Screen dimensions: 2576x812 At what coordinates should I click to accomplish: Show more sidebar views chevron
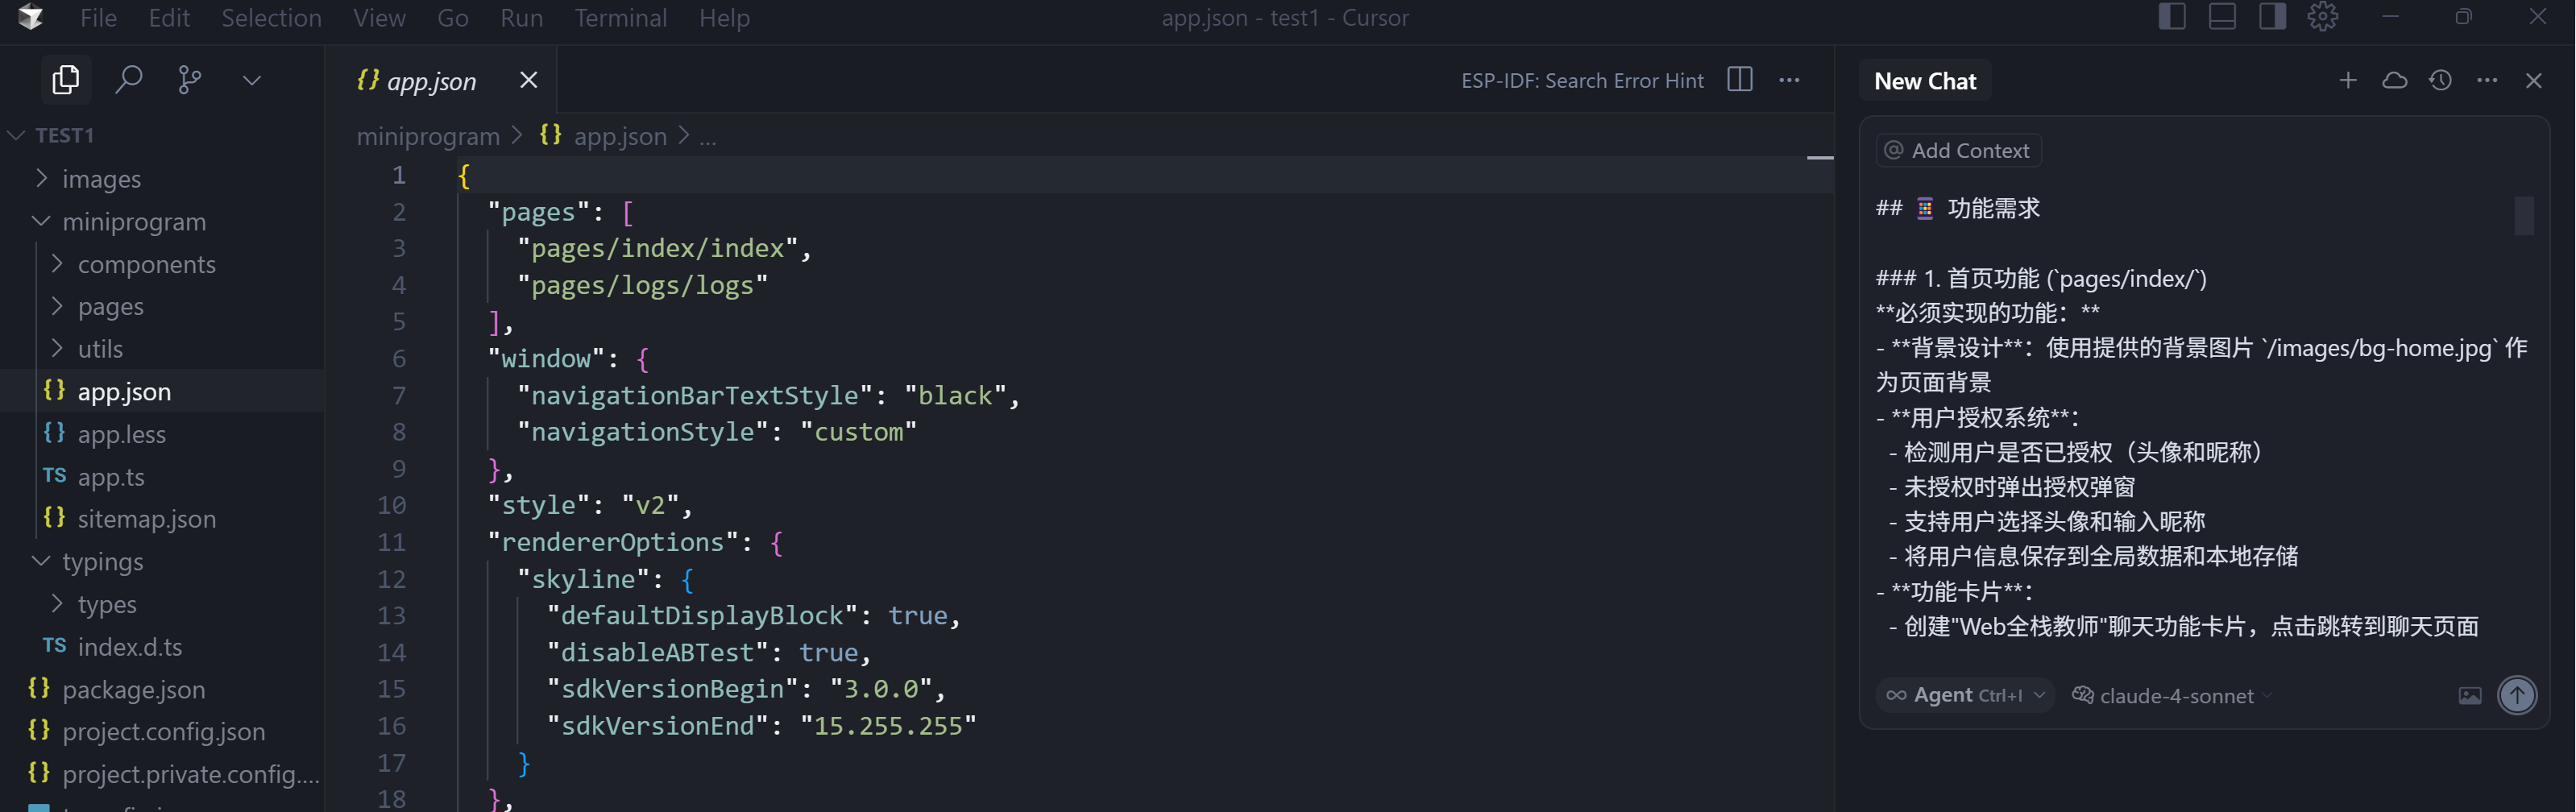252,80
